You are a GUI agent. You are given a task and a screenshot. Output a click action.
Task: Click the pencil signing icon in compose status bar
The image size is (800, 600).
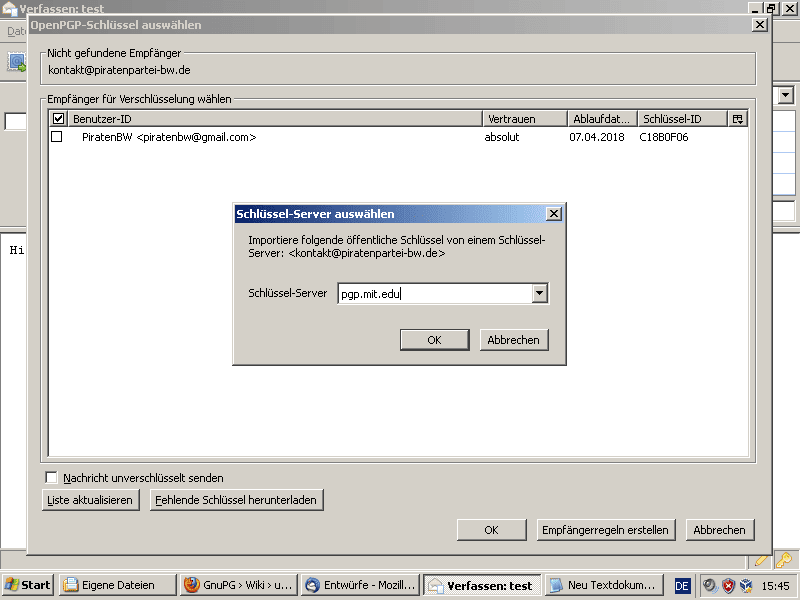(761, 560)
